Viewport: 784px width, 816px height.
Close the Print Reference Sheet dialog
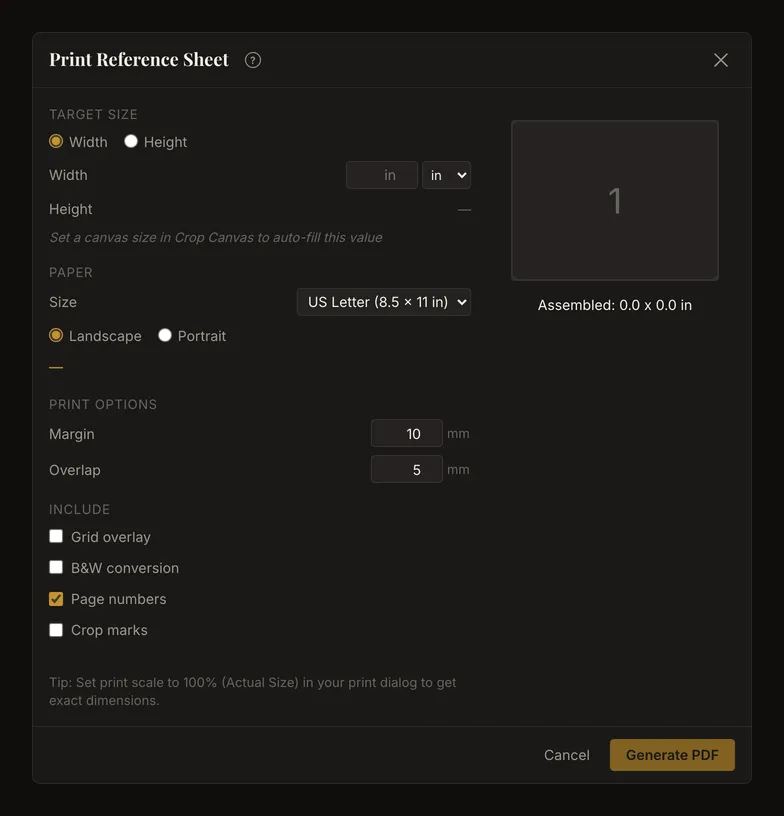tap(721, 60)
